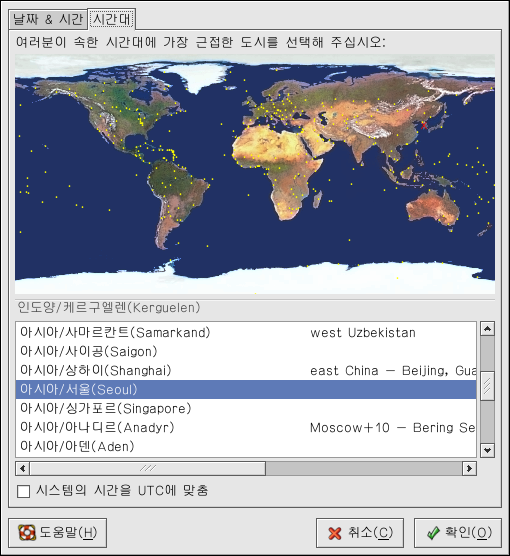Viewport: 510px width, 556px height.
Task: Select Asia/Shanghai in the timezone list
Action: coord(246,371)
